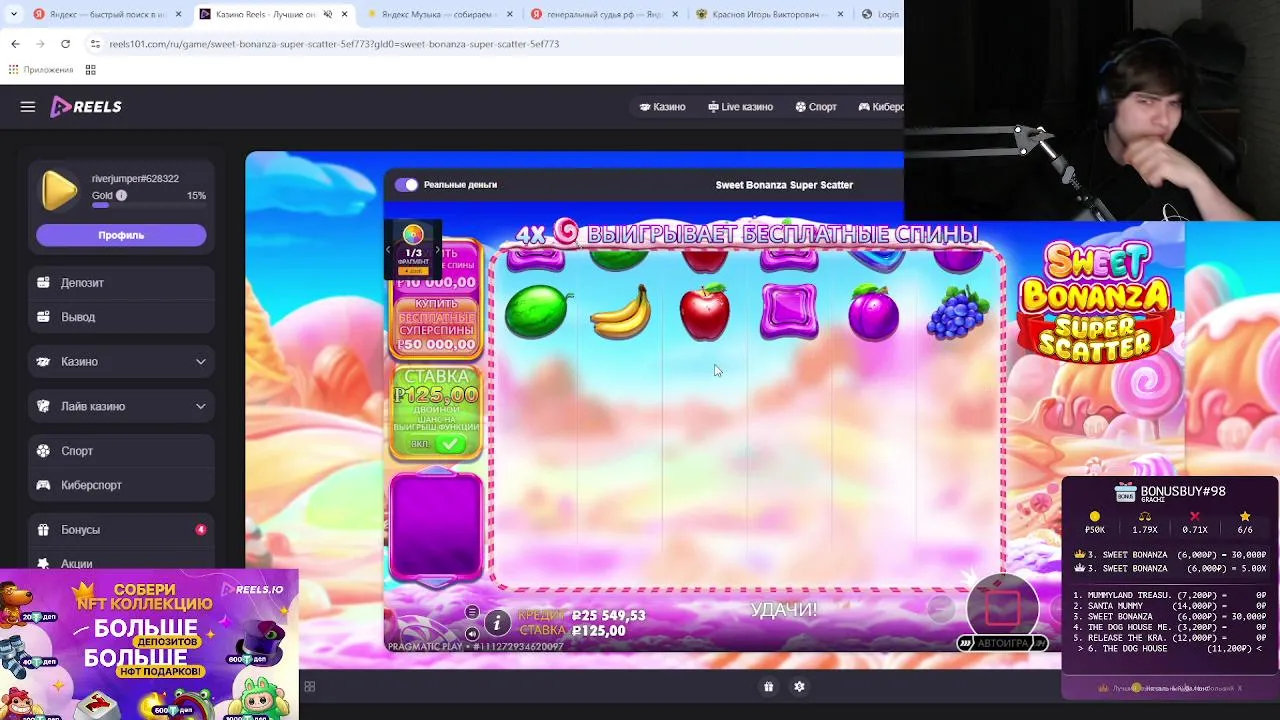
Task: Open settings gear below the game
Action: 799,687
